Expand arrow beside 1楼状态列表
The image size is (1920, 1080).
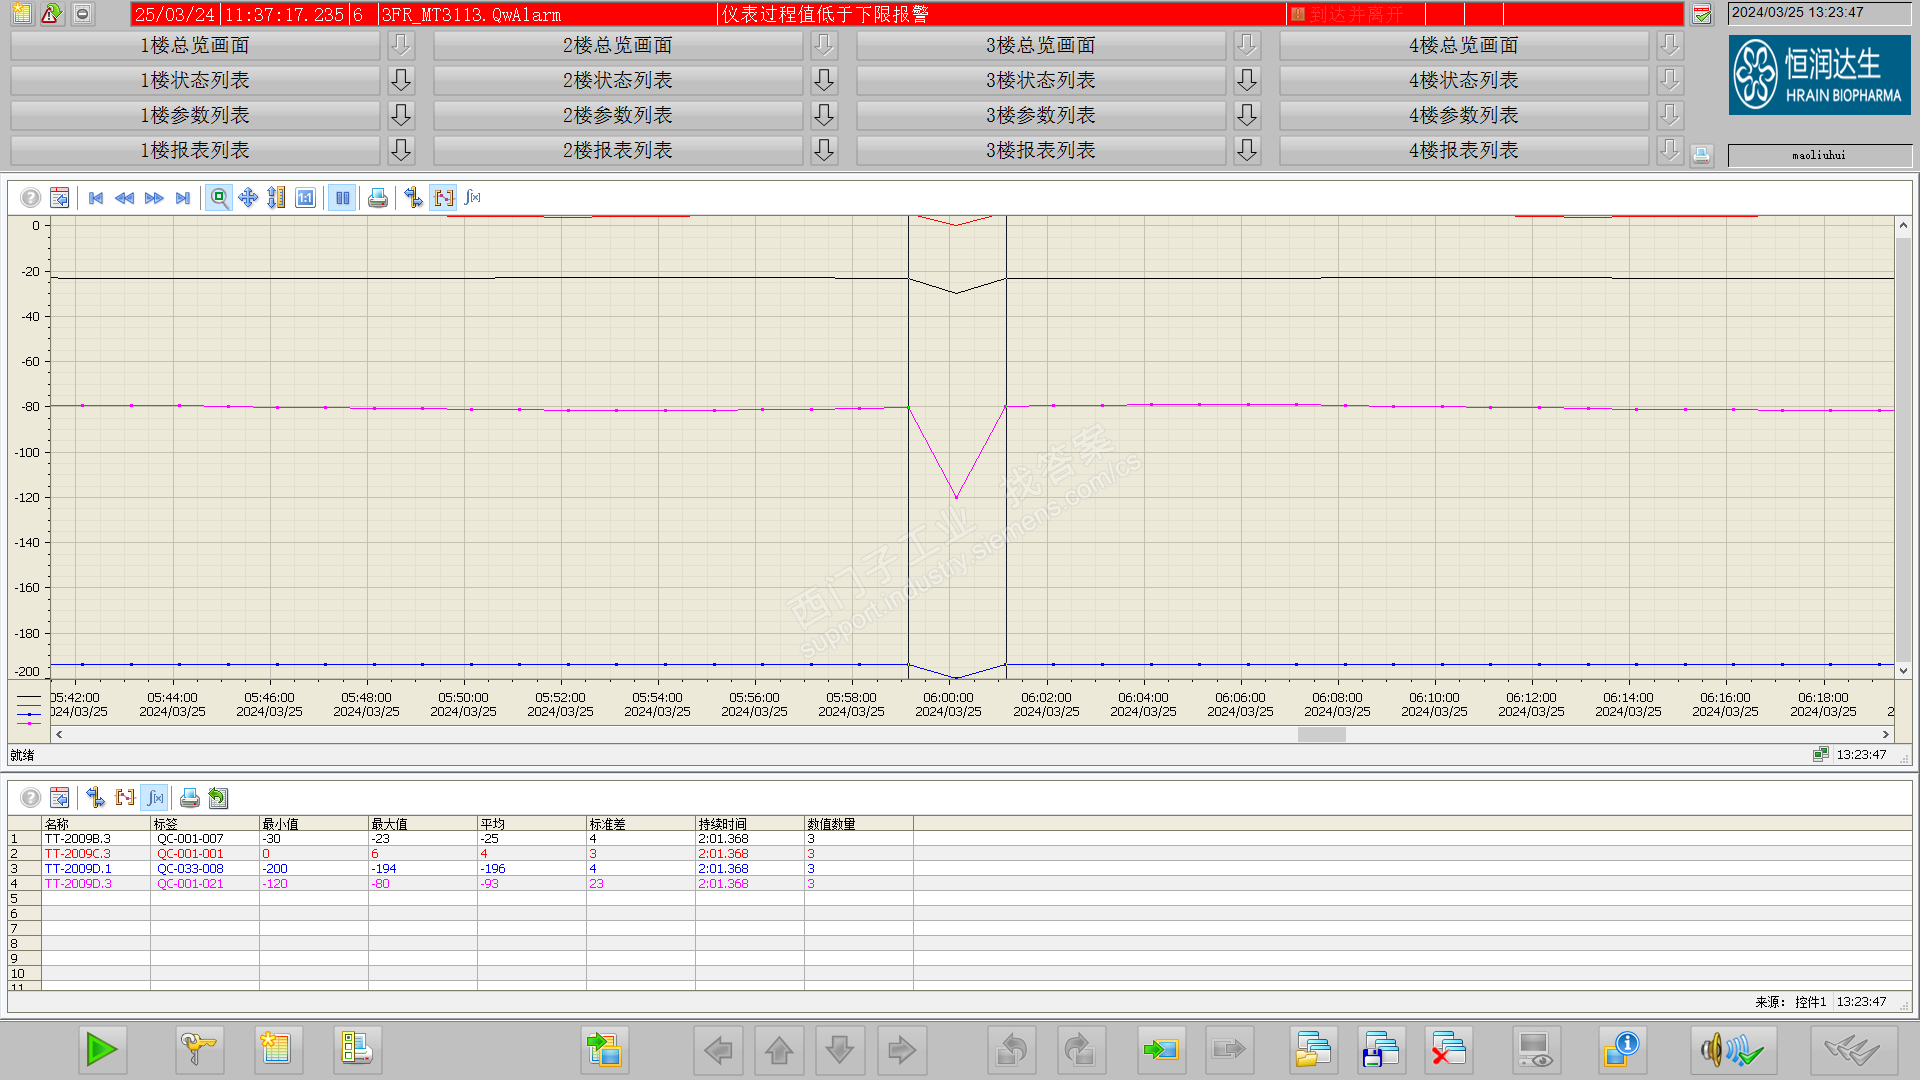(x=401, y=80)
